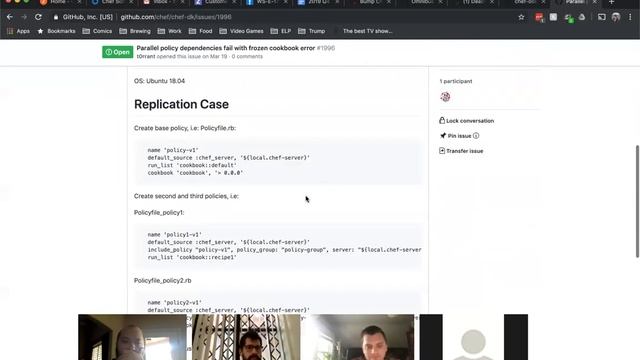640x360 pixels.
Task: Bookmark this page with the star icon
Action: [521, 17]
